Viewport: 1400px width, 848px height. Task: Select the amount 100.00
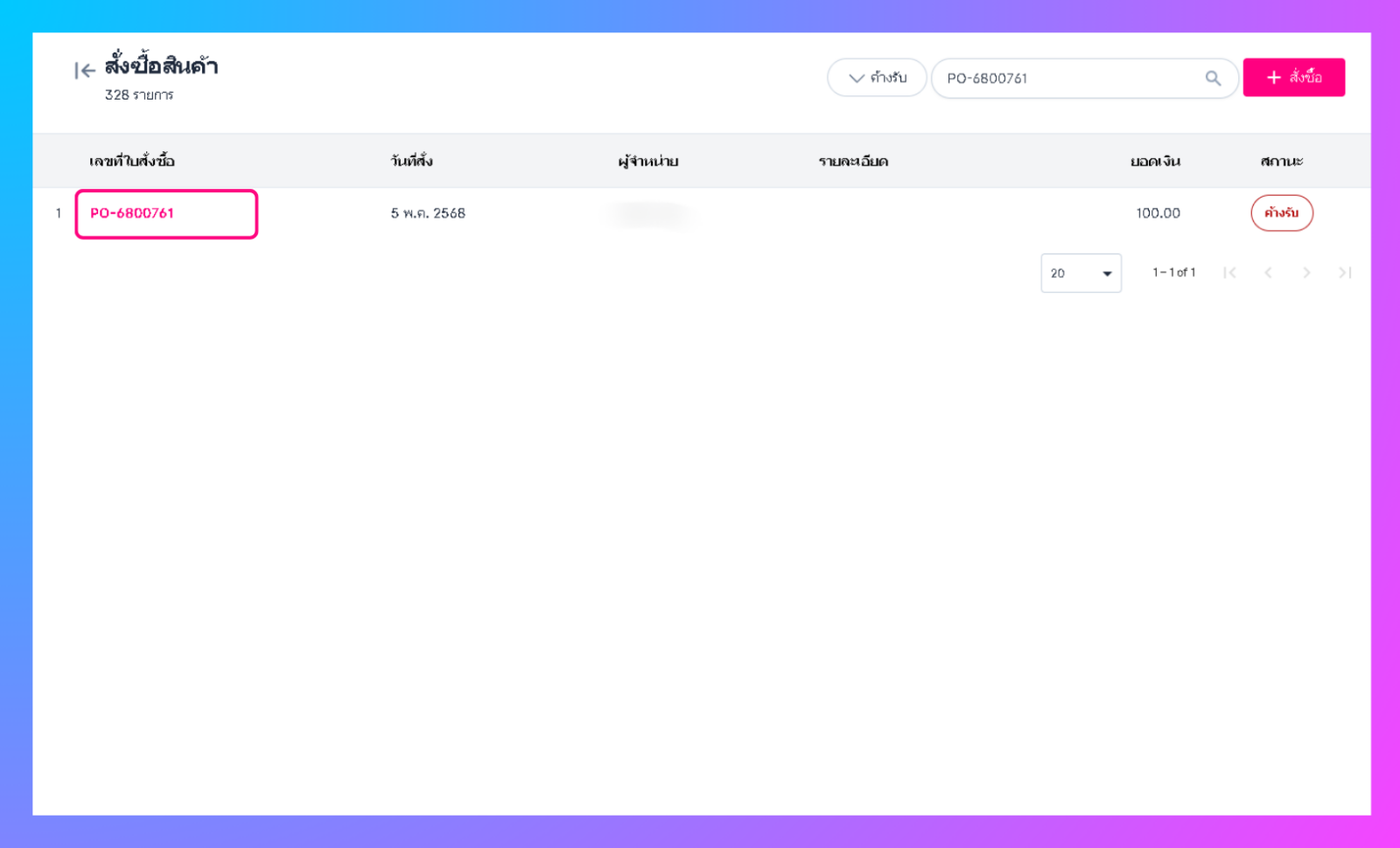click(1158, 213)
